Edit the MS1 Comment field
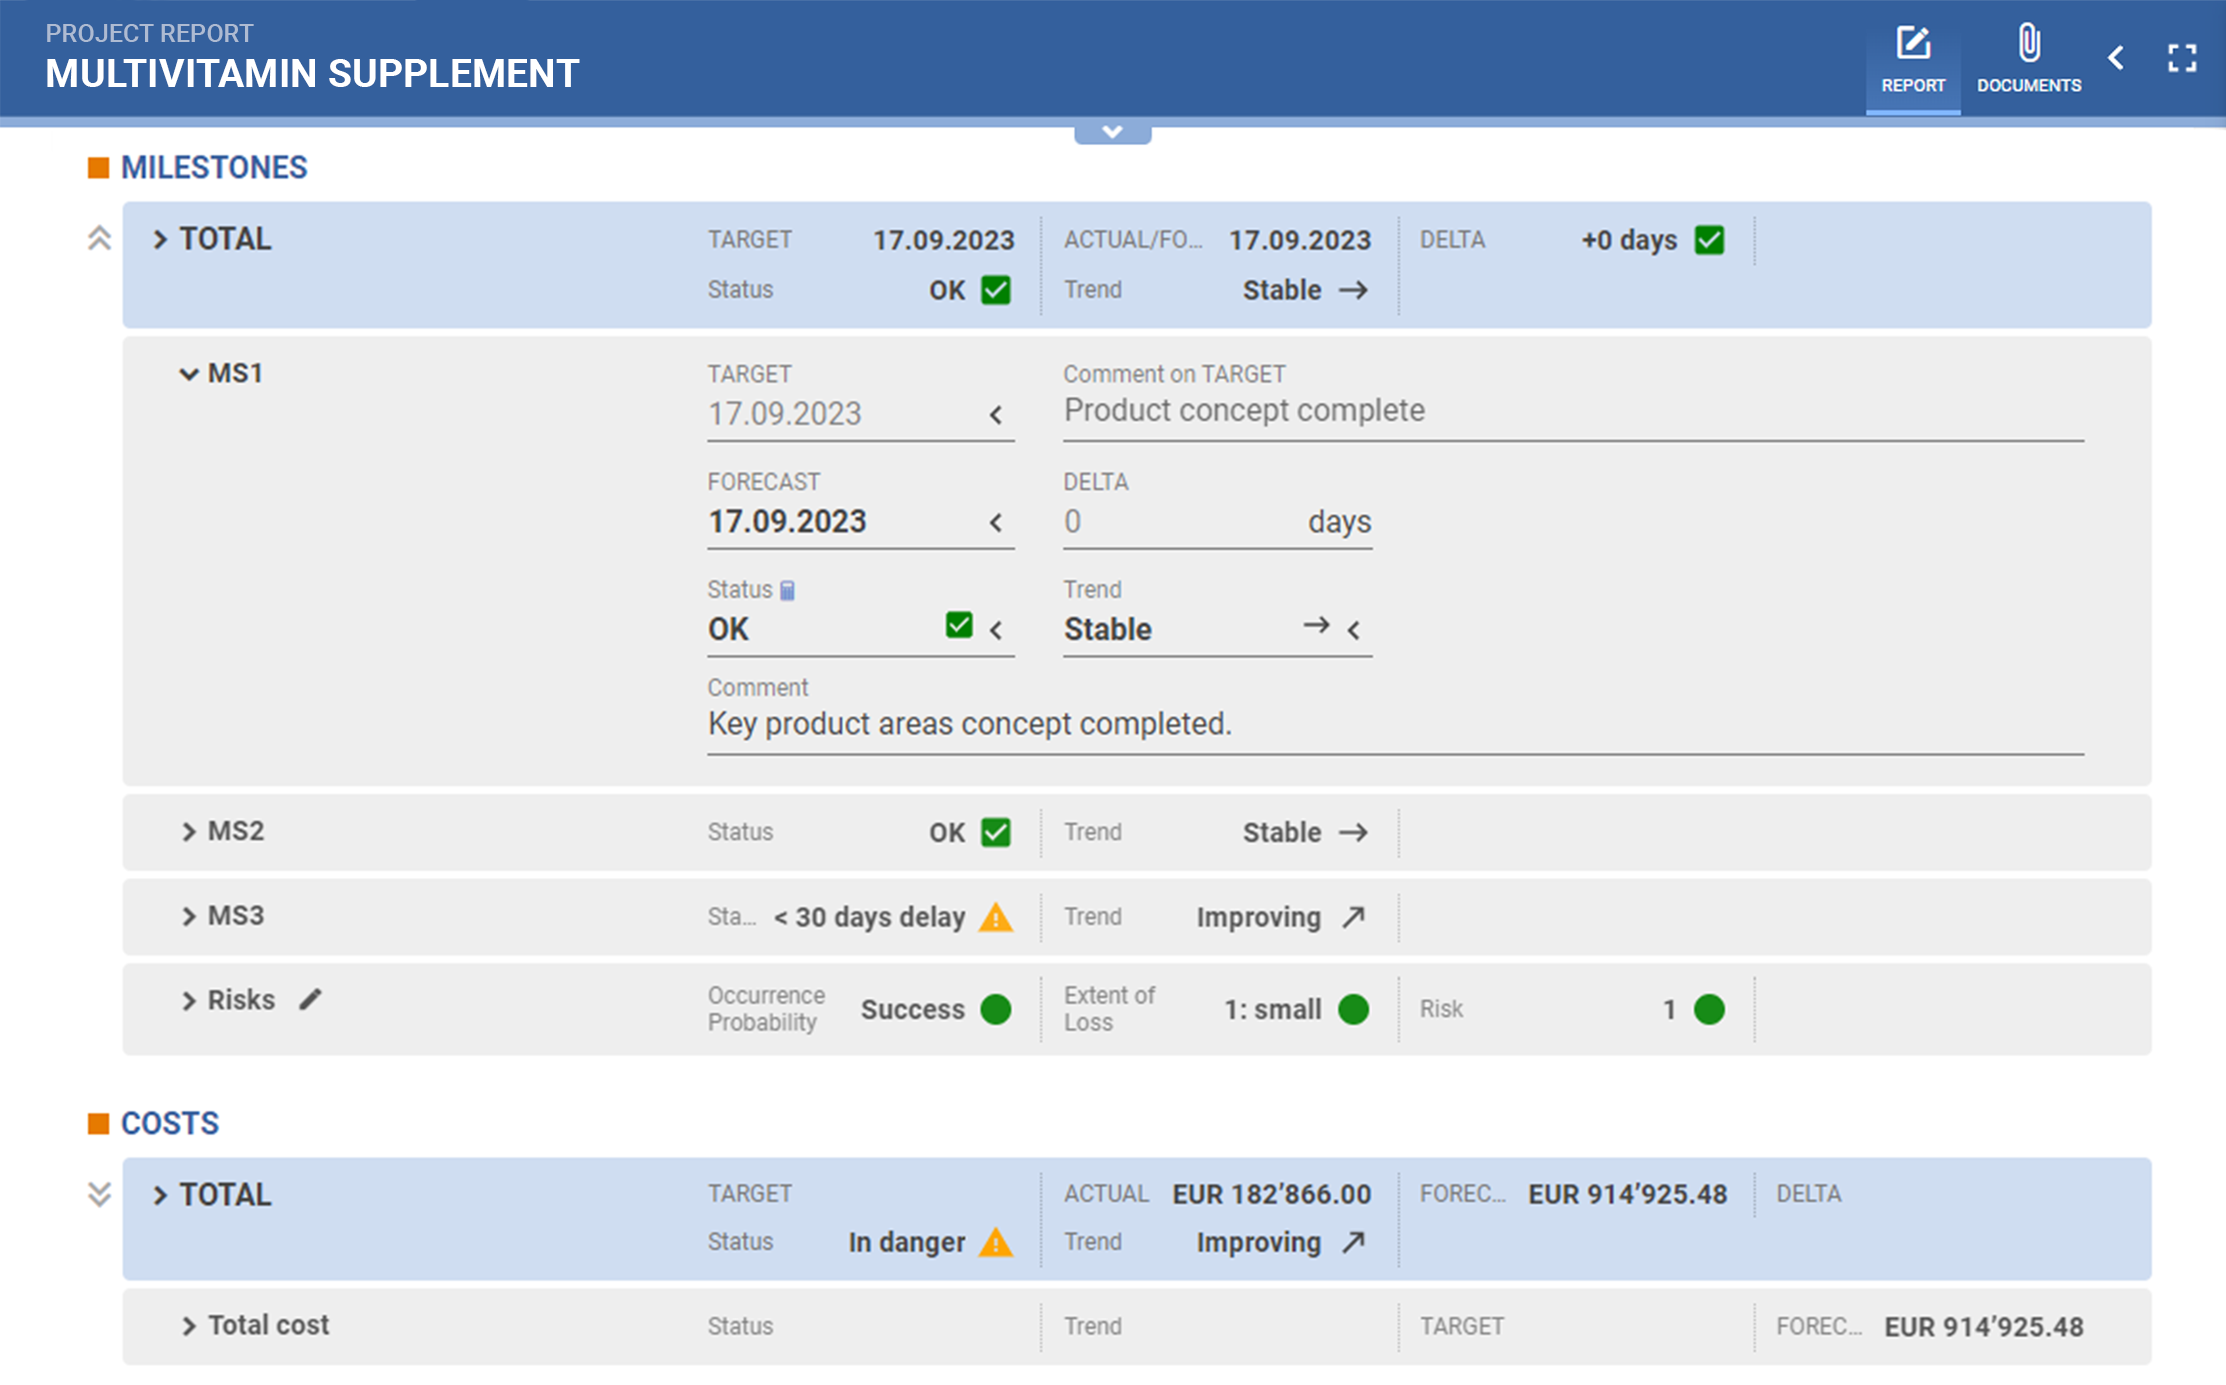2226x1385 pixels. click(x=1395, y=724)
